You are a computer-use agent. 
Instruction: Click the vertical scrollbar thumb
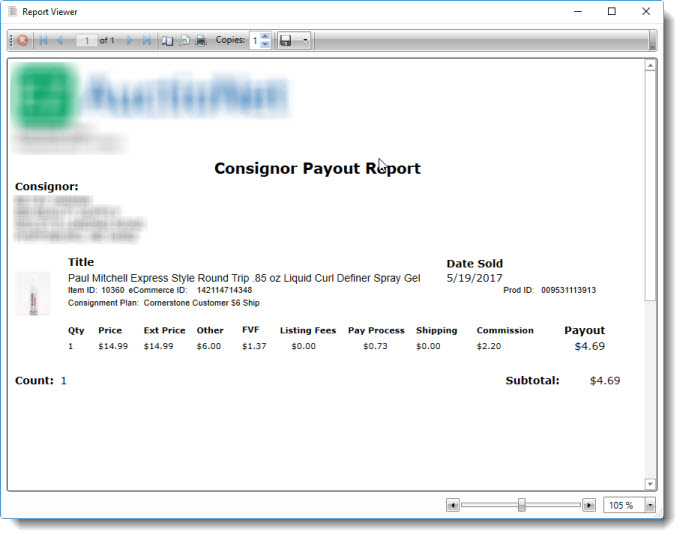650,186
